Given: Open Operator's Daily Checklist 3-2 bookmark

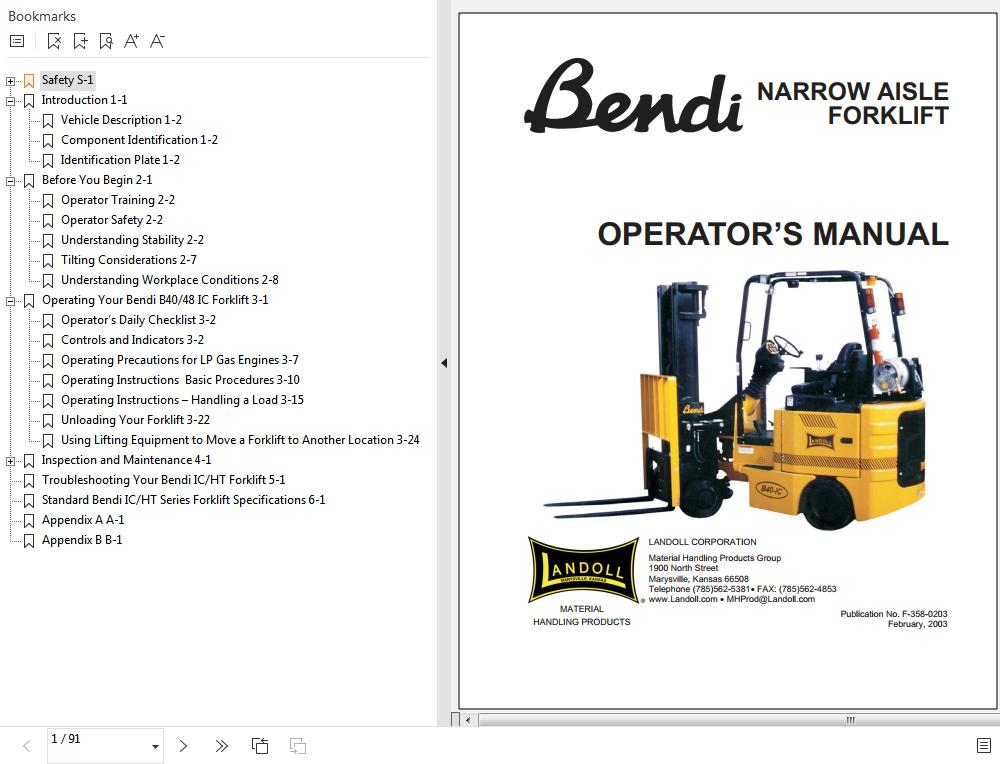Looking at the screenshot, I should 138,320.
